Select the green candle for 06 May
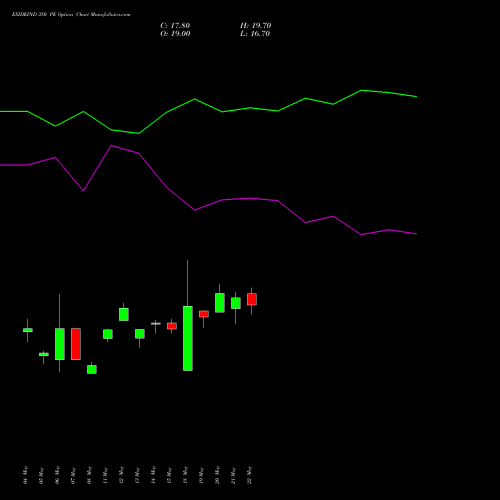The height and width of the screenshot is (500, 500). coord(60,344)
